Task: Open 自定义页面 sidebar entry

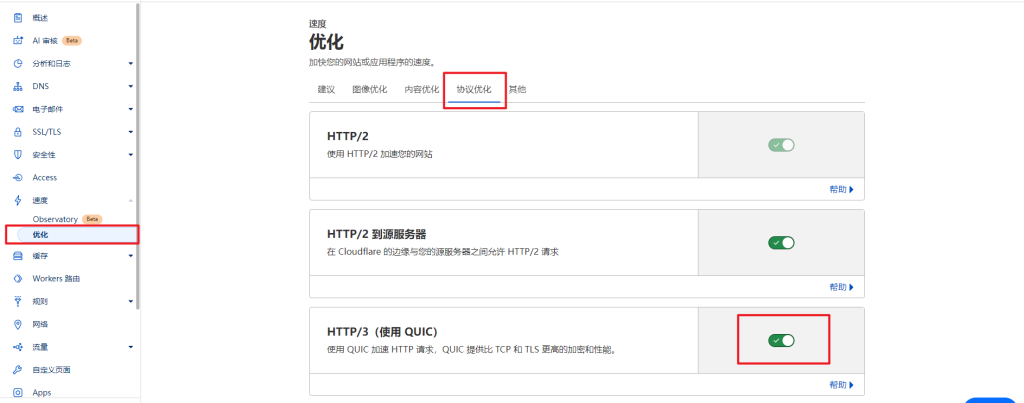Action: [52, 370]
